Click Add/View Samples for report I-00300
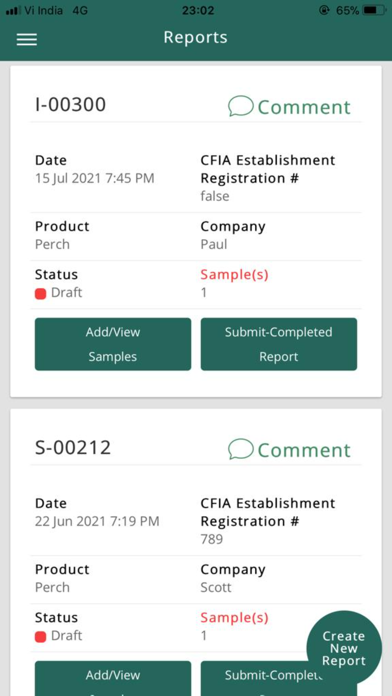392x696 pixels. [113, 344]
